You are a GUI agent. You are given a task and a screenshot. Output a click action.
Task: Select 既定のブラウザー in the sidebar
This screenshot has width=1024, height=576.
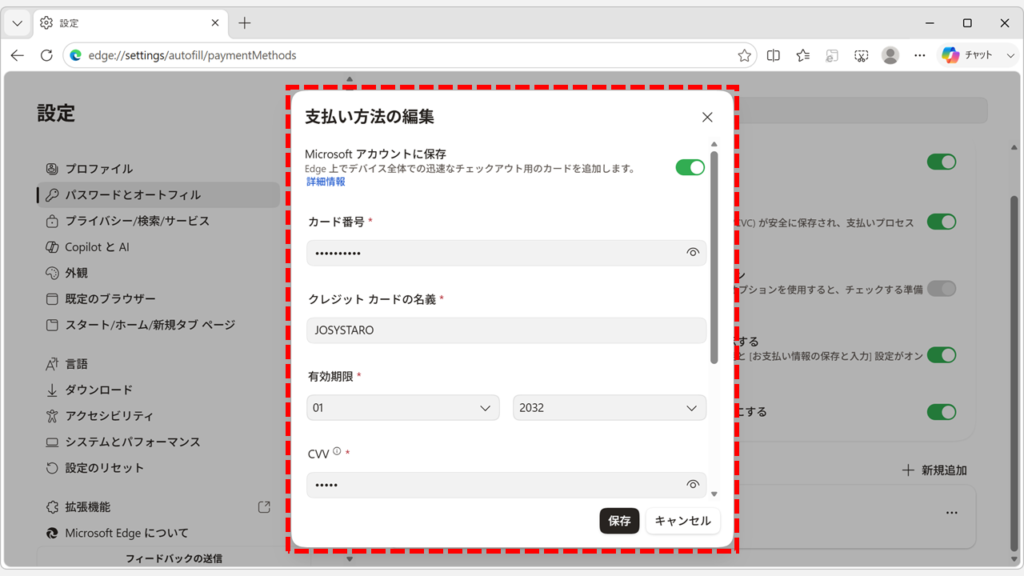[x=159, y=298]
